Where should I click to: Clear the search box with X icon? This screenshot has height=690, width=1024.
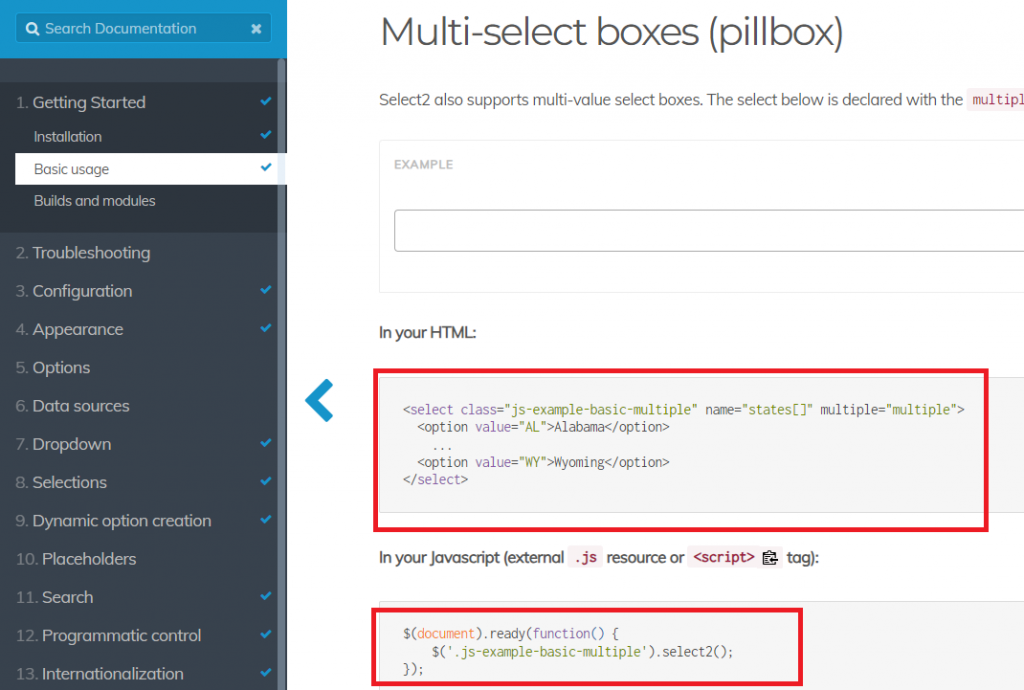tap(256, 29)
